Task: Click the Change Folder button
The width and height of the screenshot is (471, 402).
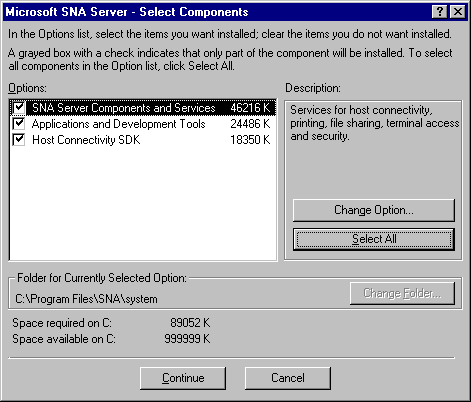Action: click(x=402, y=293)
